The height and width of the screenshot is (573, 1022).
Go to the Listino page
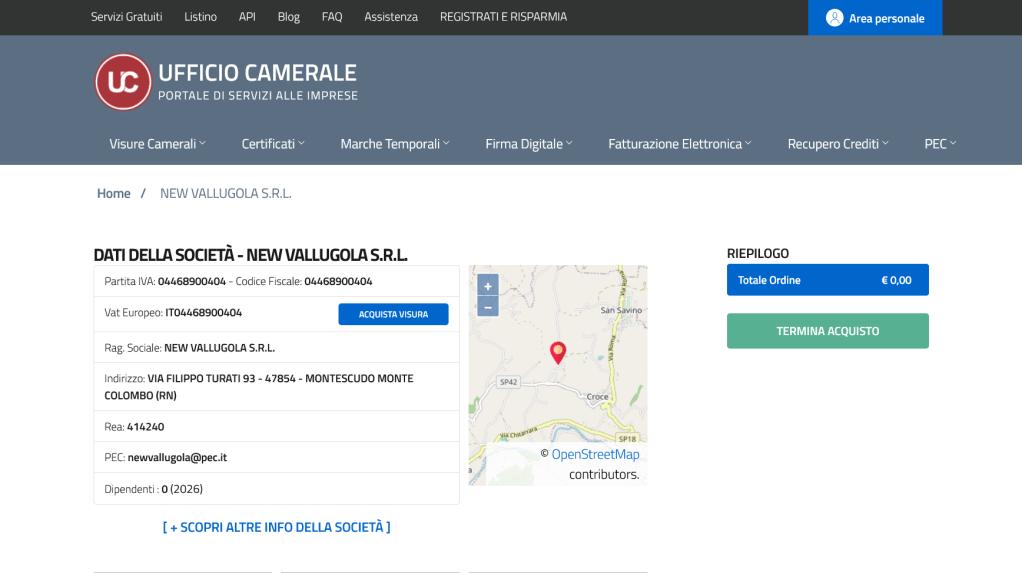200,17
